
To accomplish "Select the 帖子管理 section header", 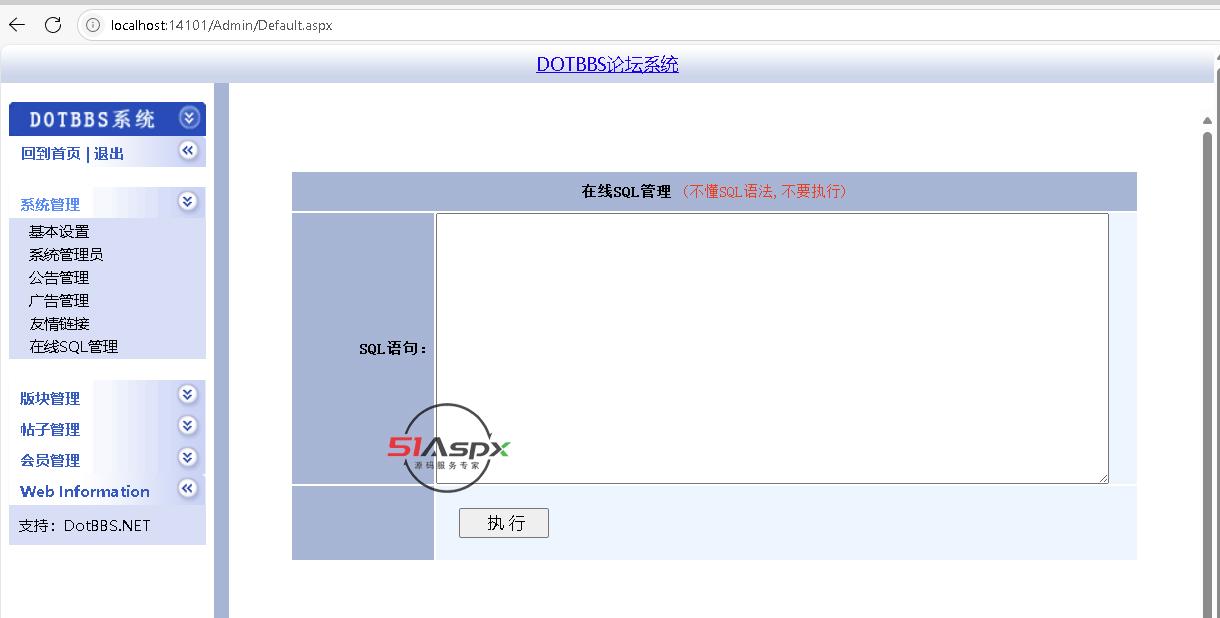I will click(50, 429).
